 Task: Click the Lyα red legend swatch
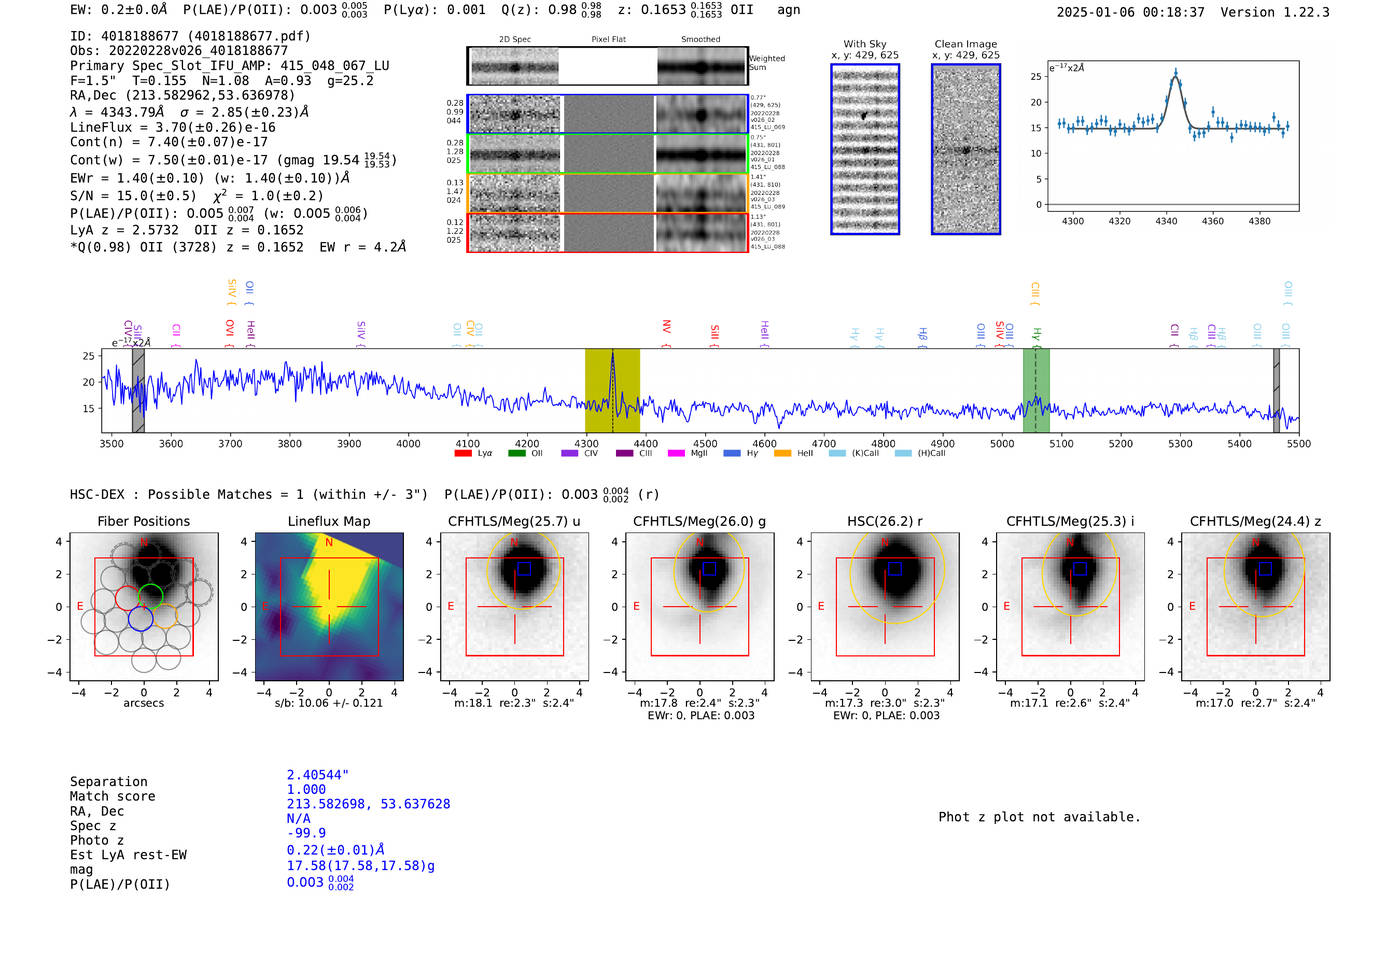(463, 454)
